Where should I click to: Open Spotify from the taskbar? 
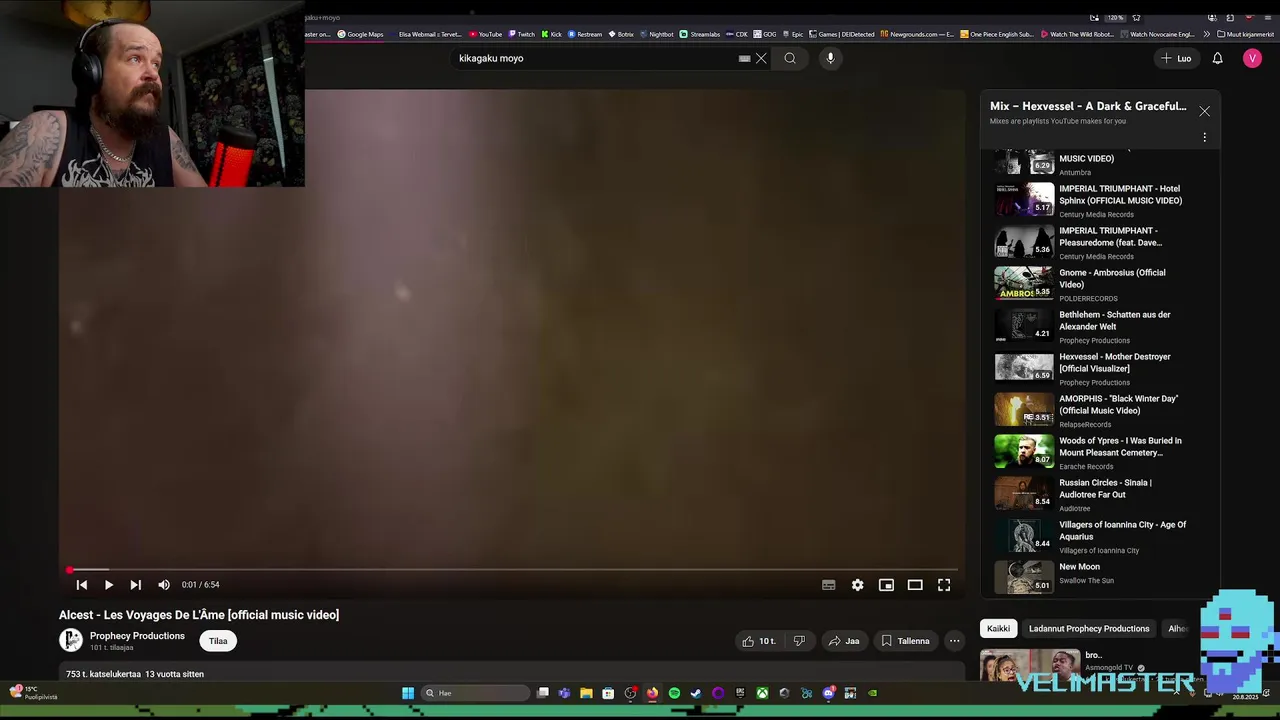[x=674, y=693]
